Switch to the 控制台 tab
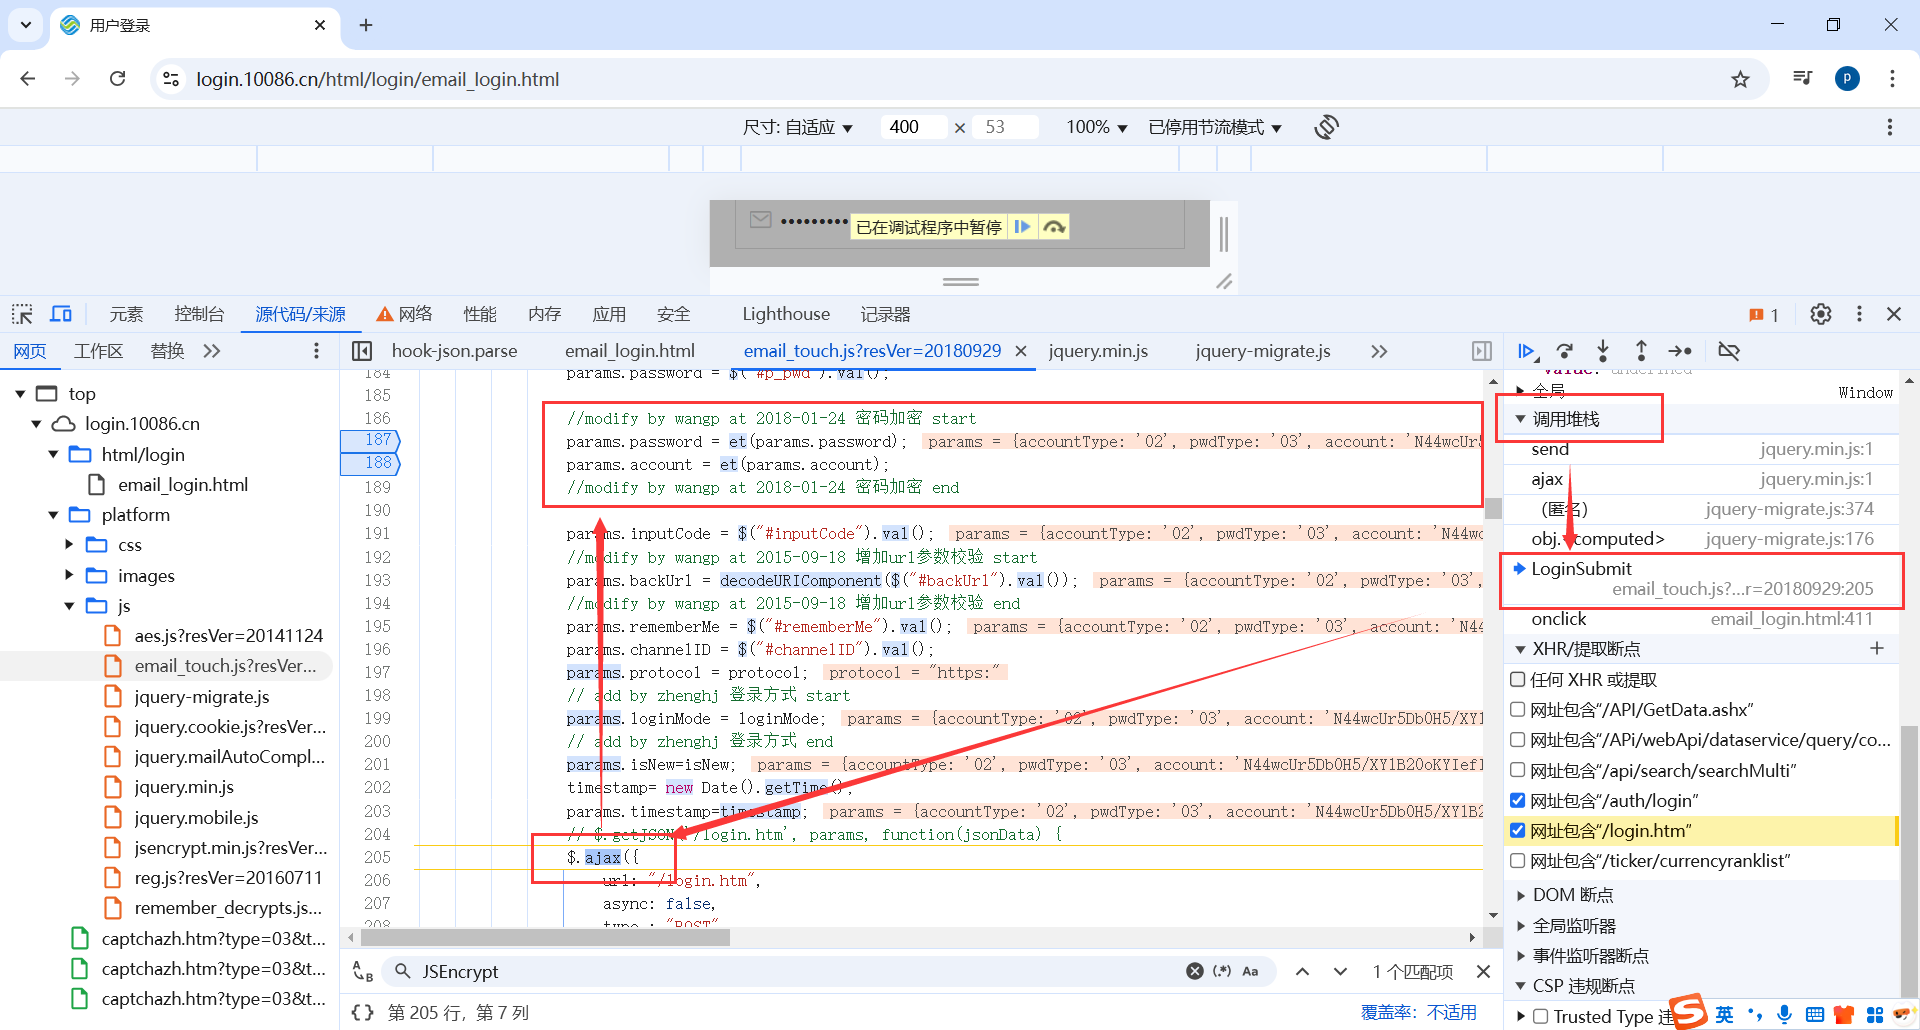This screenshot has height=1030, width=1920. coord(199,314)
